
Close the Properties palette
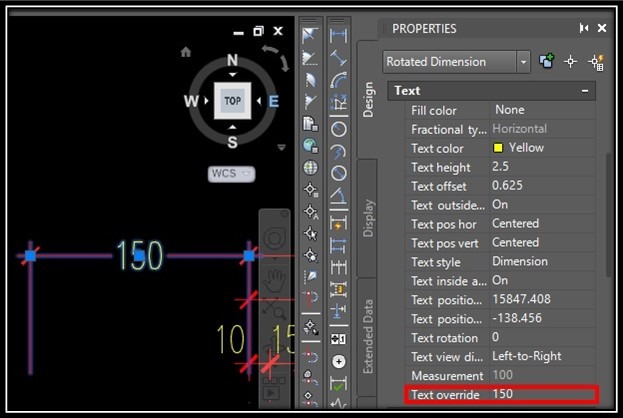(x=602, y=28)
